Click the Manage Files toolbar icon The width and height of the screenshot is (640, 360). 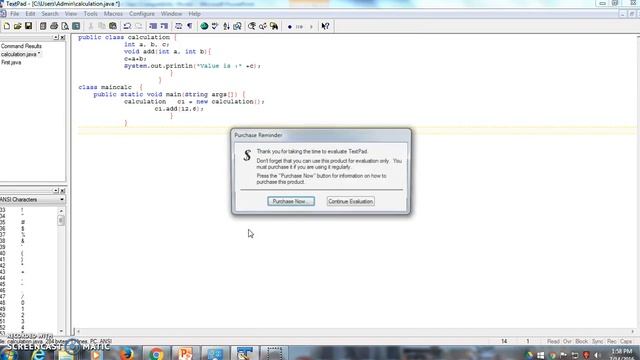43,26
